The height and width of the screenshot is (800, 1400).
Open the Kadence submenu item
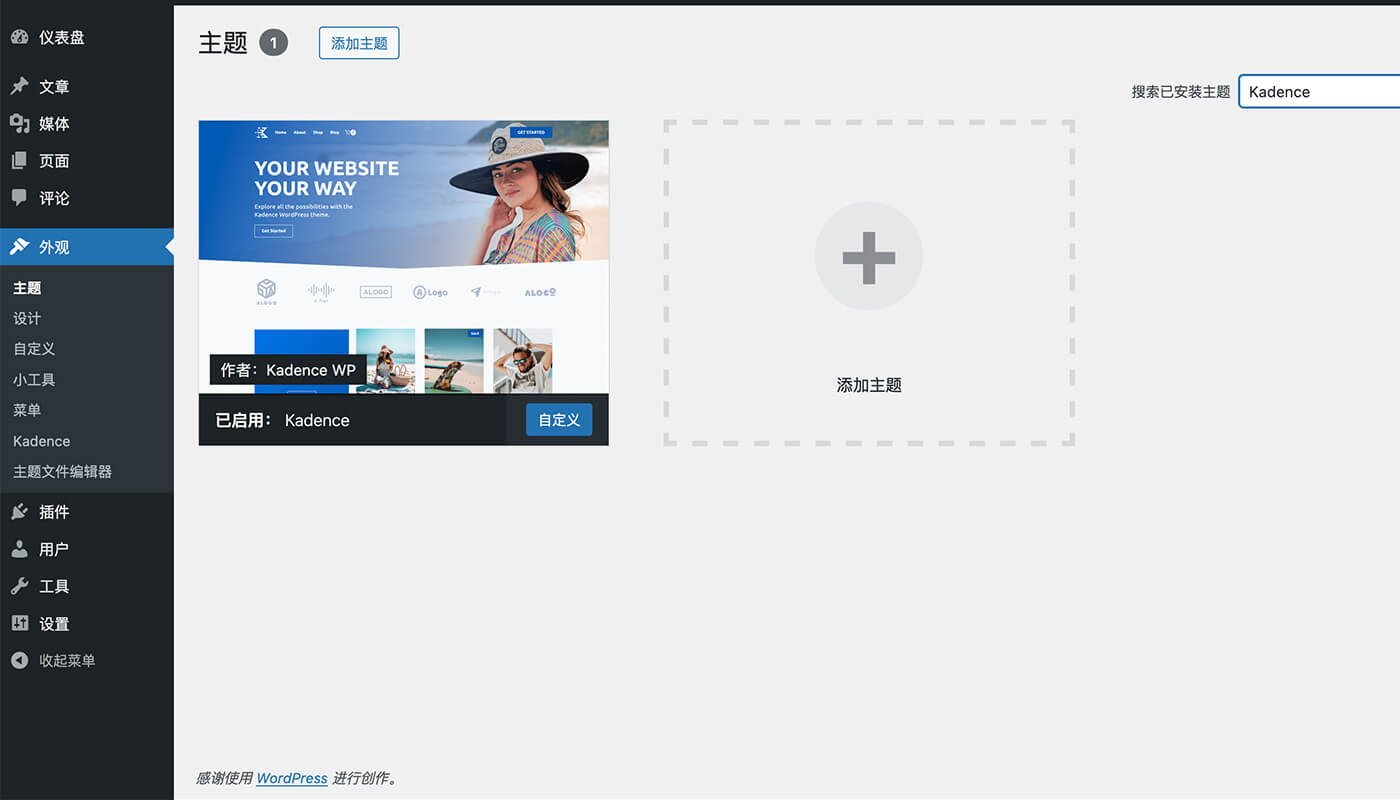42,441
